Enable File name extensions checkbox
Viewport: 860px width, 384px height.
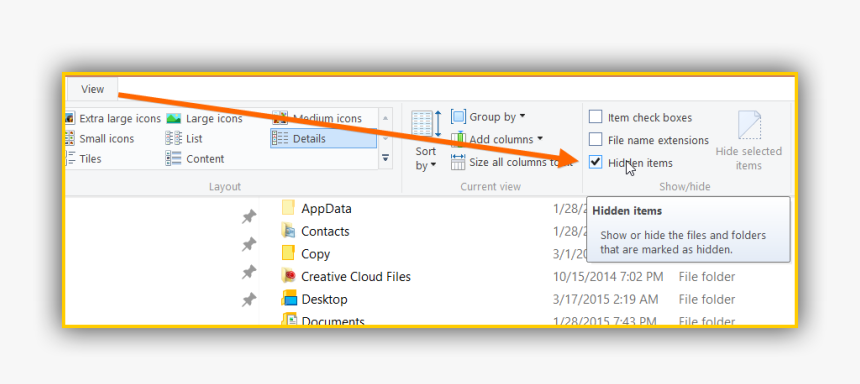click(596, 140)
